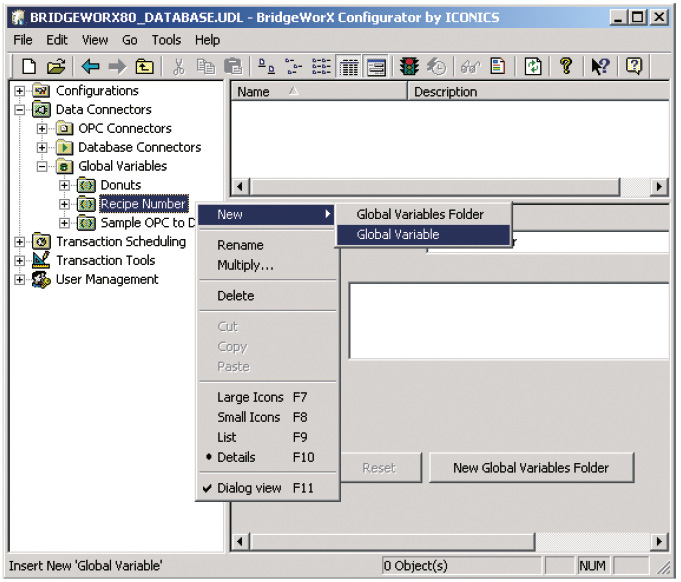Viewport: 681px width, 582px height.
Task: Expand the Transaction Scheduling node
Action: [x=19, y=242]
